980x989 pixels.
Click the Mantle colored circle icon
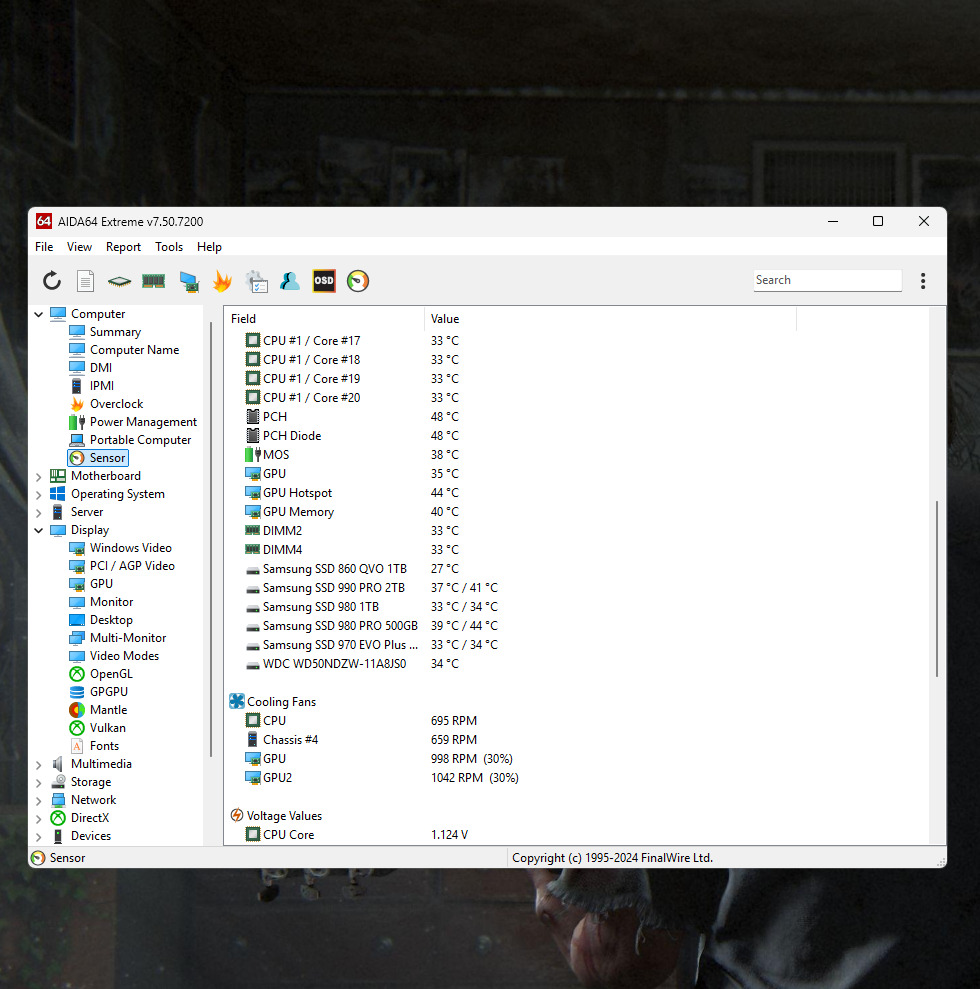pos(77,710)
